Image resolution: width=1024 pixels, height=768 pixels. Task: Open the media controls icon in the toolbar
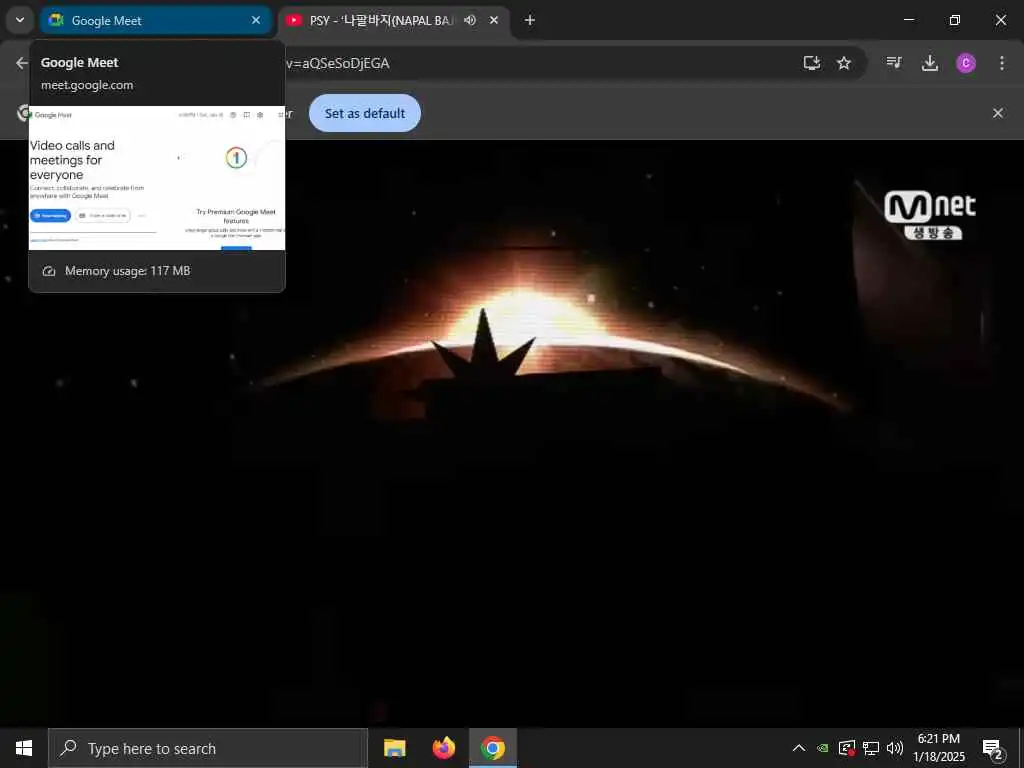[x=894, y=63]
